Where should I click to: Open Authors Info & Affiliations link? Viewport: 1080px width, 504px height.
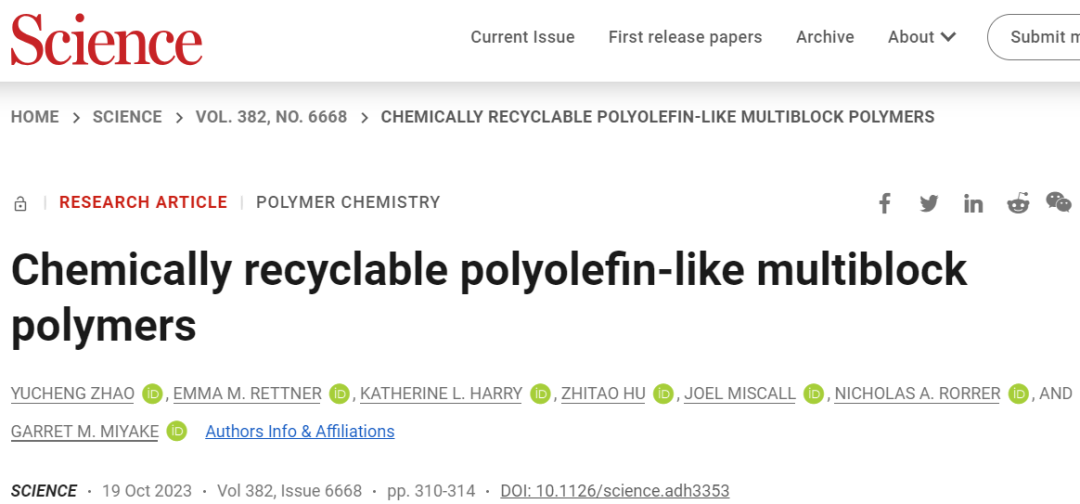300,431
